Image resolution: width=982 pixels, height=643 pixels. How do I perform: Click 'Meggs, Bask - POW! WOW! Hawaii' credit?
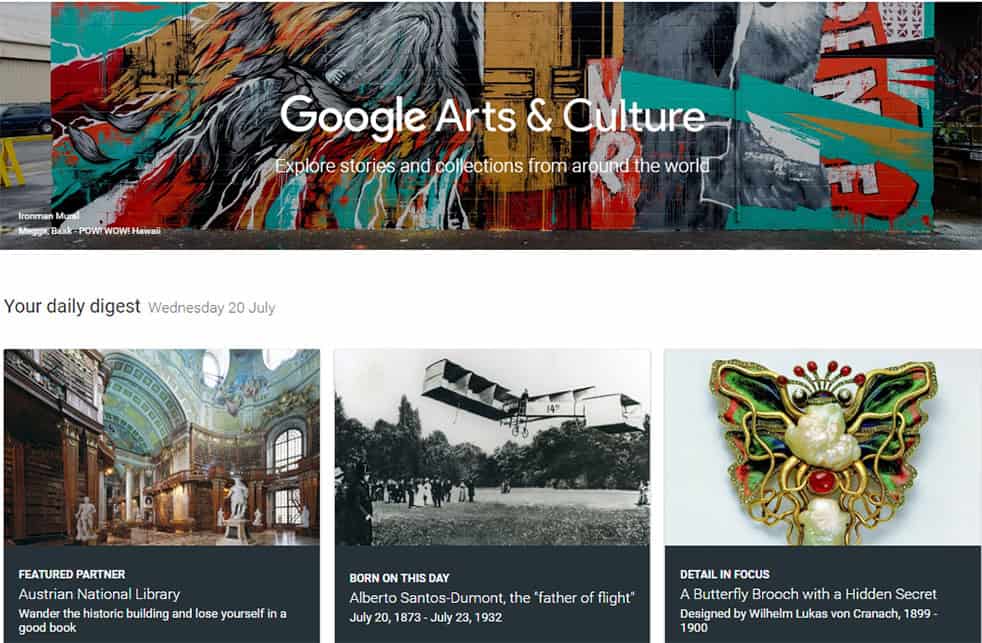(89, 231)
